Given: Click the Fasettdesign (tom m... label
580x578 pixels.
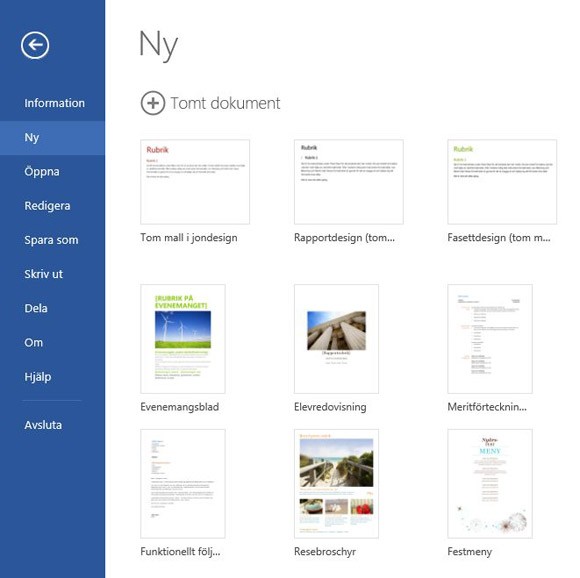Looking at the screenshot, I should pos(499,237).
